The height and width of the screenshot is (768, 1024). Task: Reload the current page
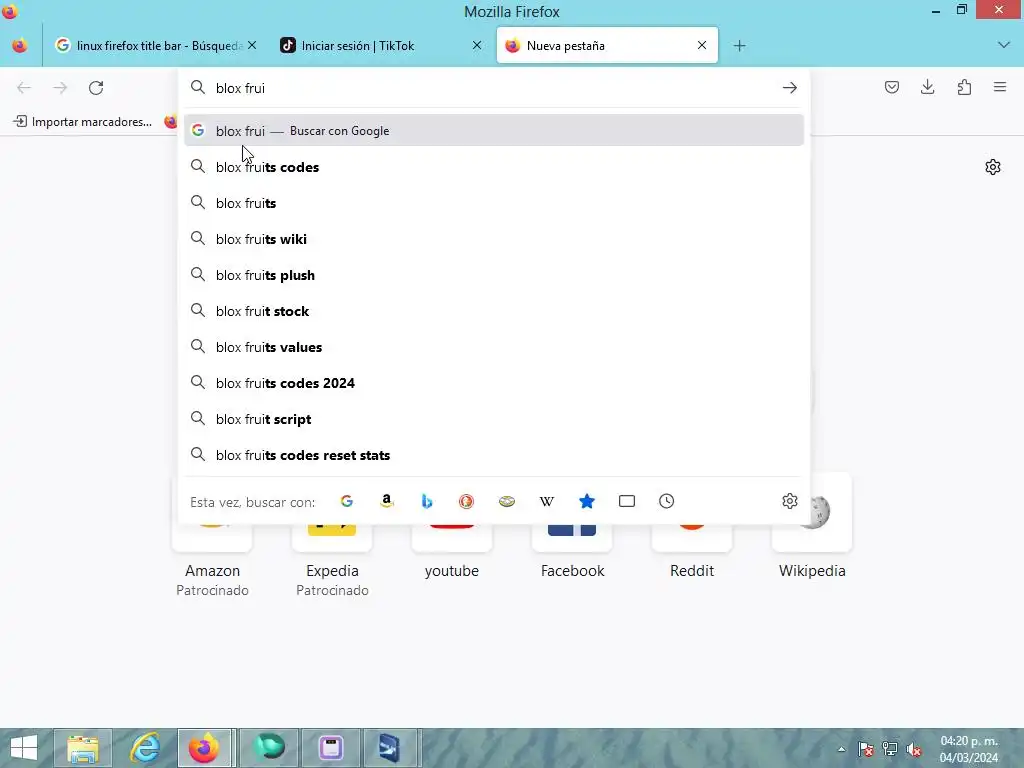(96, 88)
